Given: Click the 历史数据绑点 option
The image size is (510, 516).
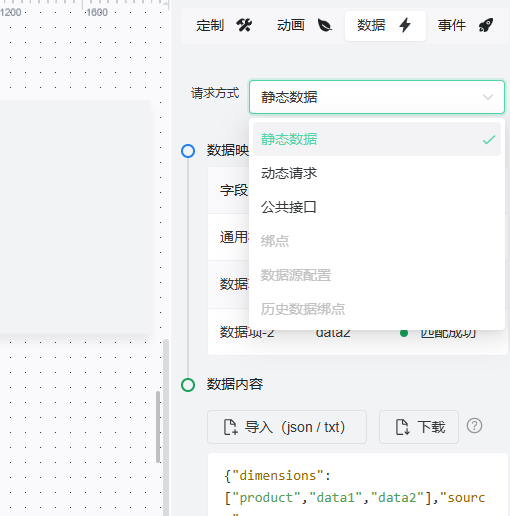Looking at the screenshot, I should [377, 309].
